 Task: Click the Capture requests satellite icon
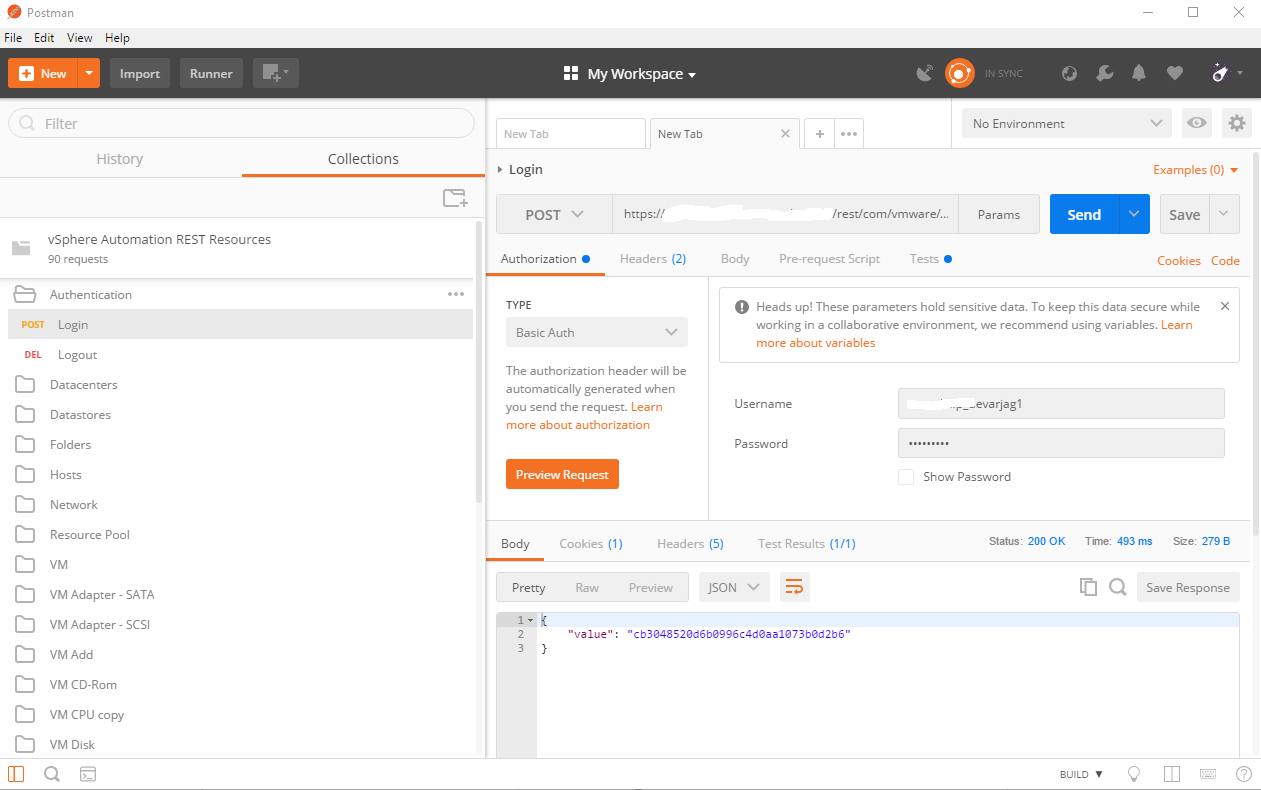pos(924,73)
